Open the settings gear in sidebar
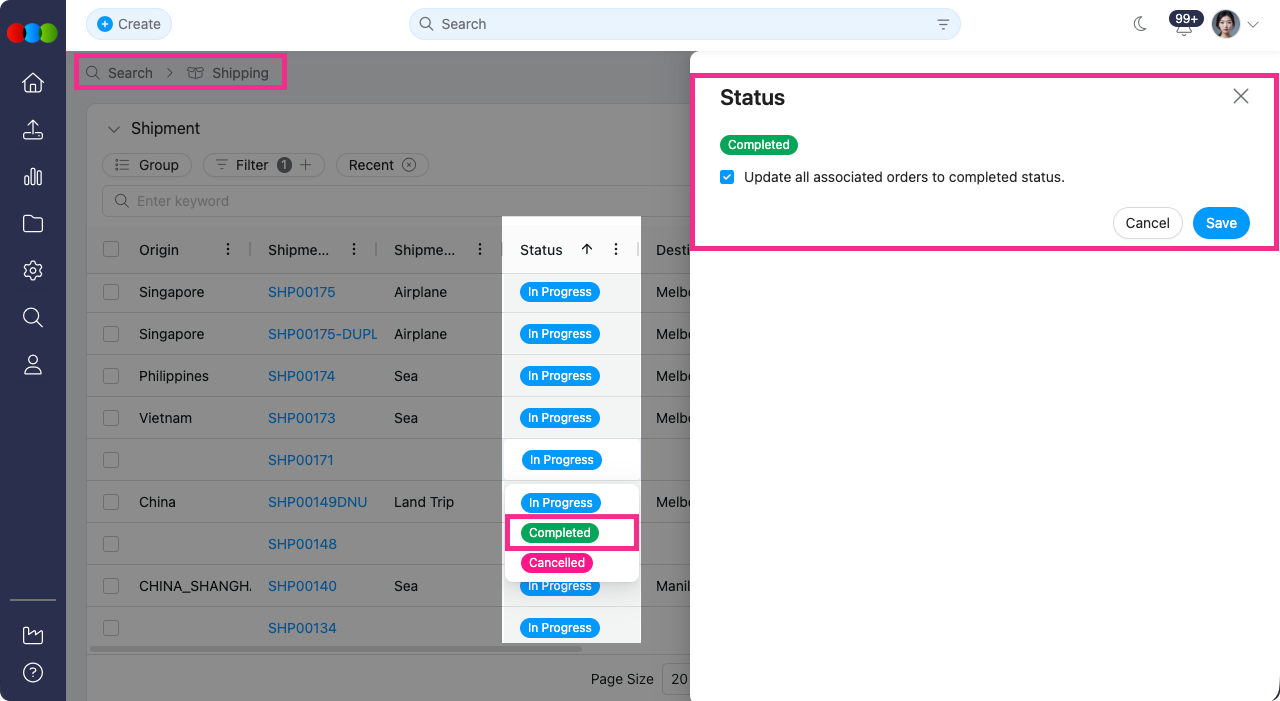Viewport: 1280px width, 701px height. pos(33,271)
